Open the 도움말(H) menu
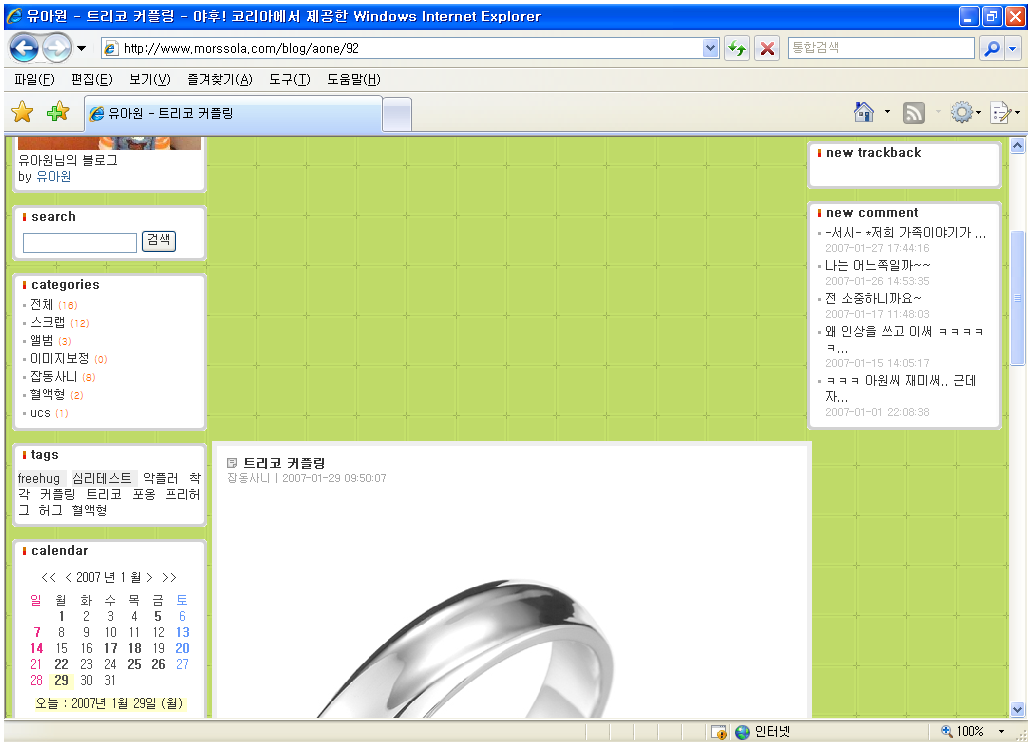The height and width of the screenshot is (746, 1032). coord(353,80)
